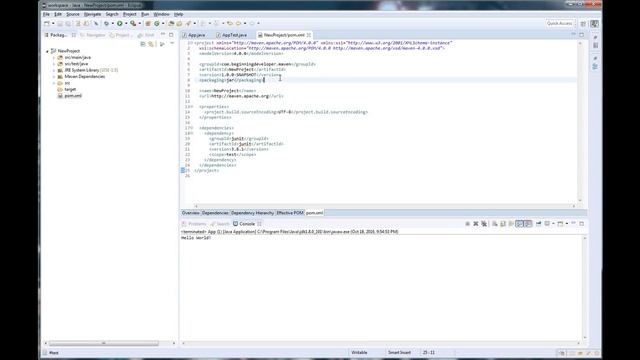
Task: Click the Java perspective icon
Action: coord(595,24)
